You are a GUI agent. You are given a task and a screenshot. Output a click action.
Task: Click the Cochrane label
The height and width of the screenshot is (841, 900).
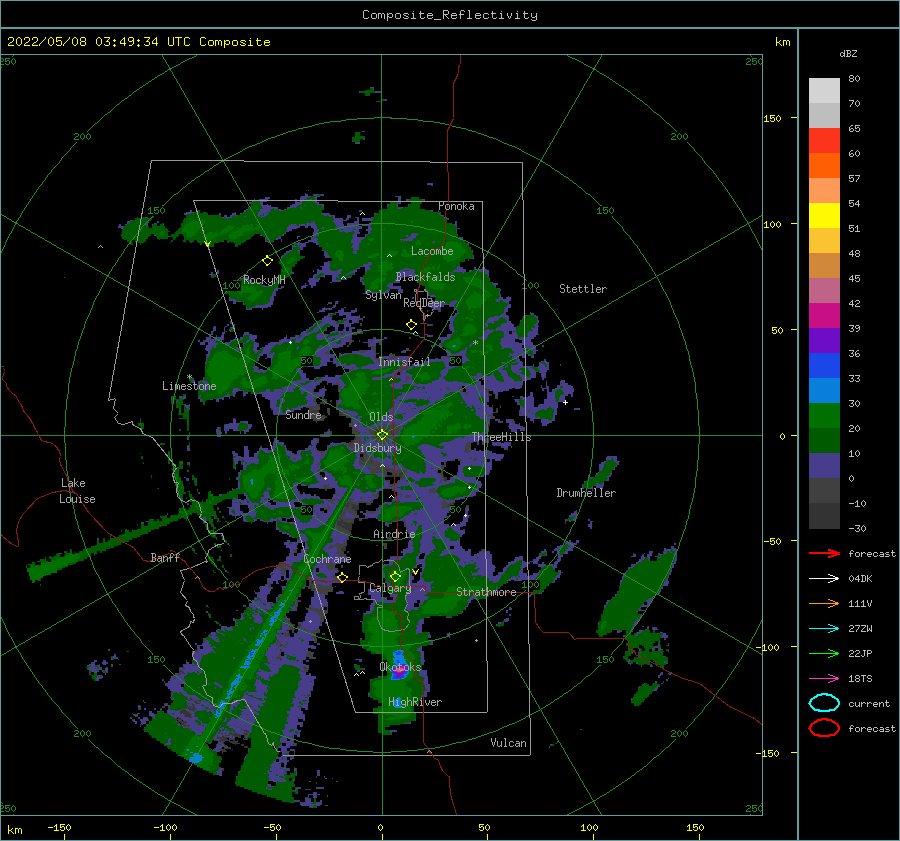327,559
